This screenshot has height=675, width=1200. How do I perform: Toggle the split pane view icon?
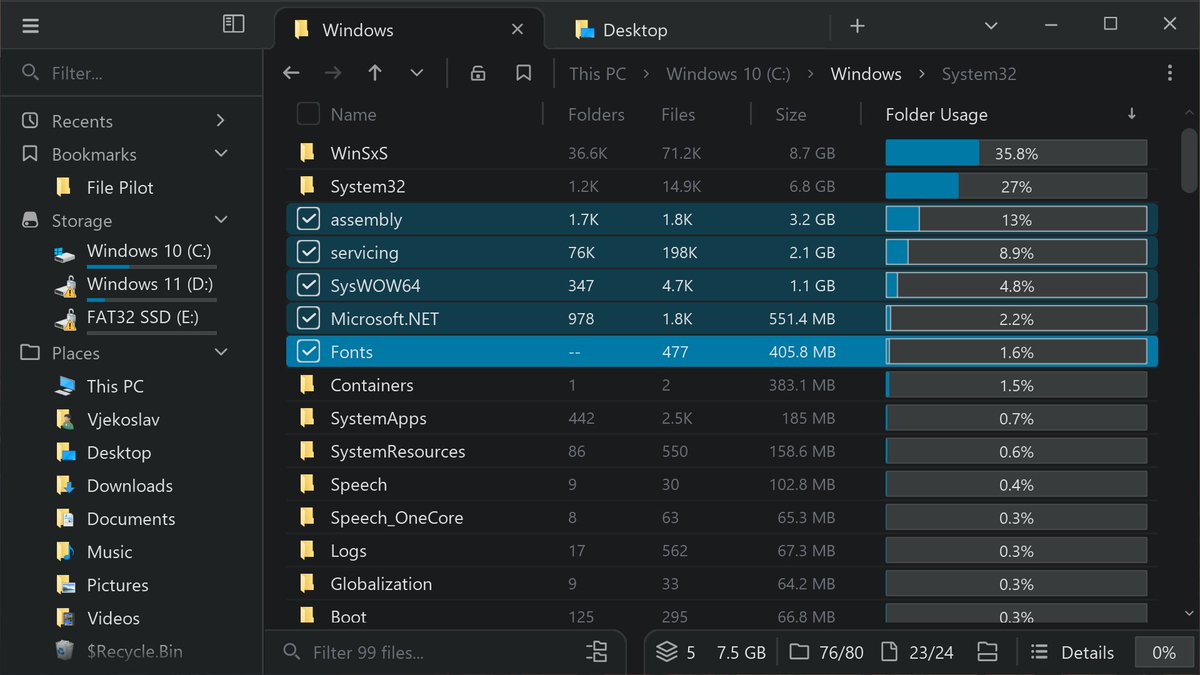pyautogui.click(x=987, y=652)
